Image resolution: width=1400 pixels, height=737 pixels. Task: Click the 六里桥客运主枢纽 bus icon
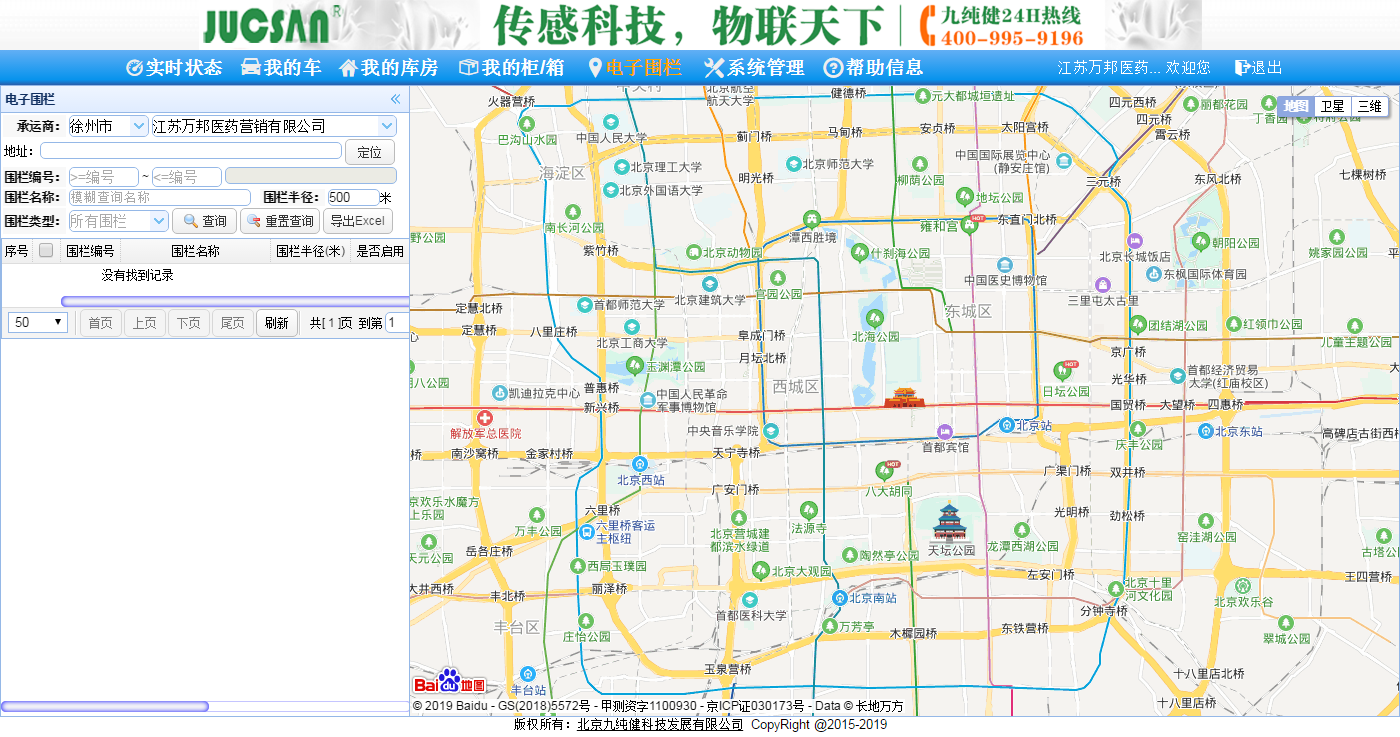[585, 531]
